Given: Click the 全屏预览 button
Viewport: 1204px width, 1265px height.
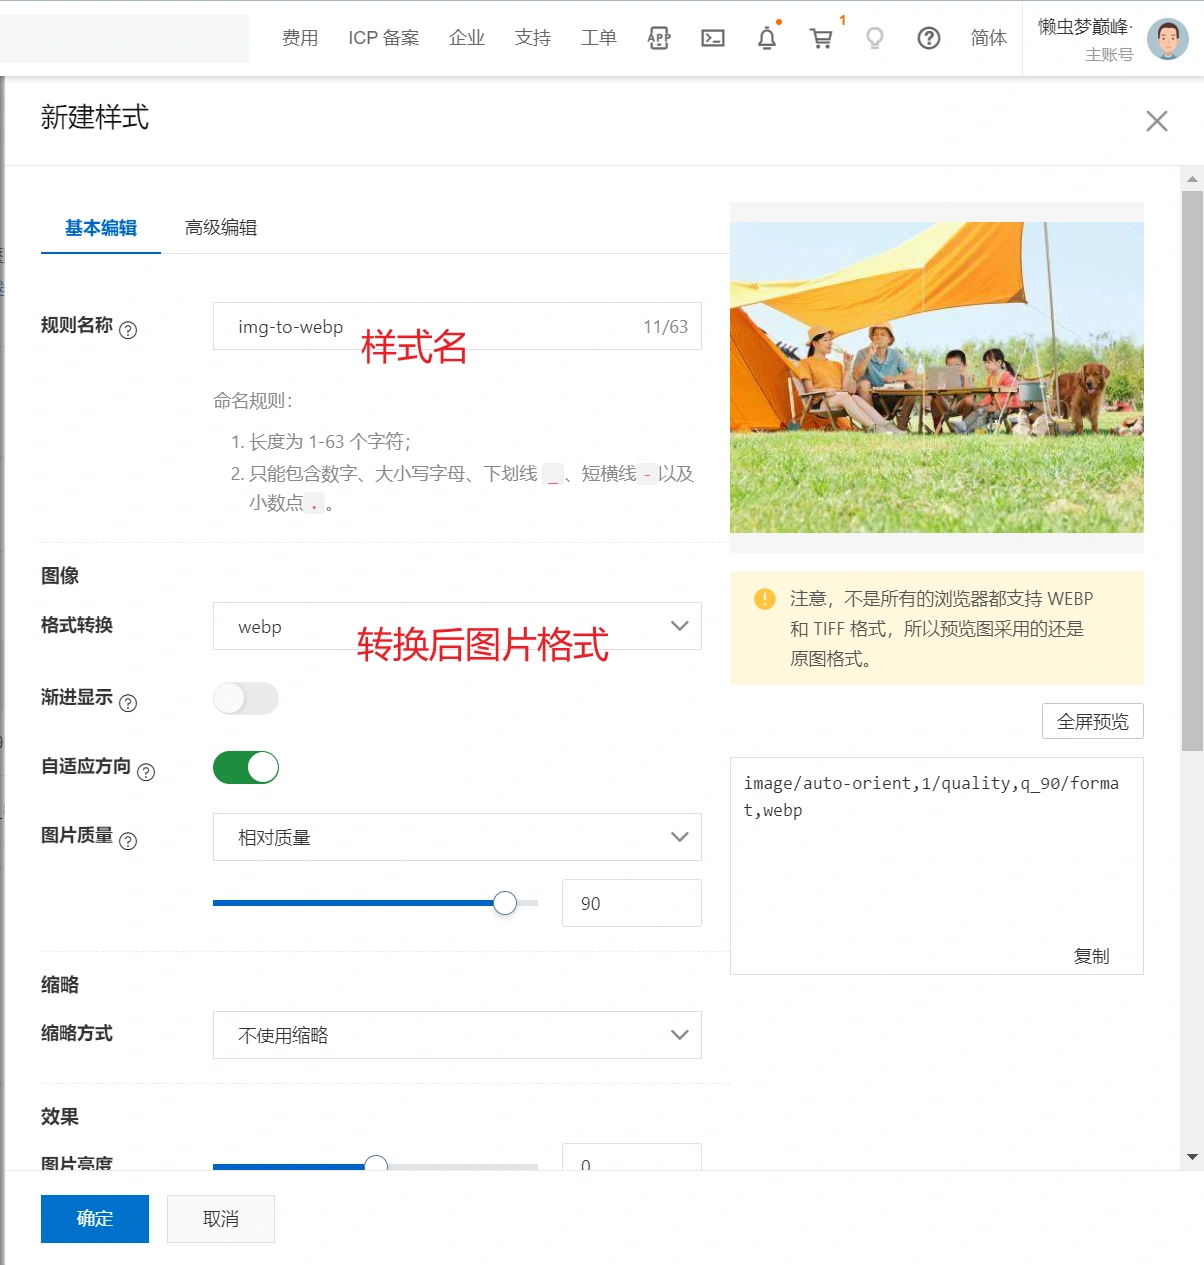Looking at the screenshot, I should [x=1092, y=721].
